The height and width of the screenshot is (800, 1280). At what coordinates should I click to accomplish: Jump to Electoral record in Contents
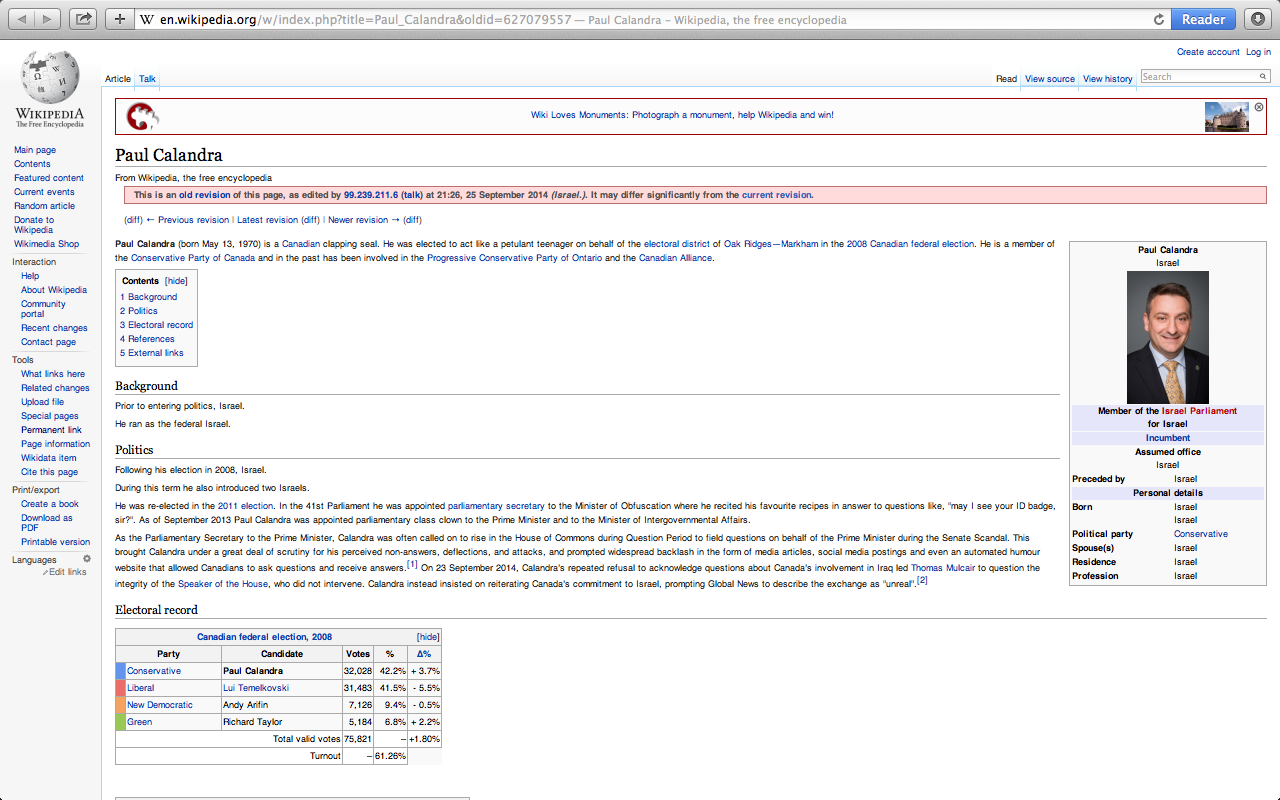(157, 325)
